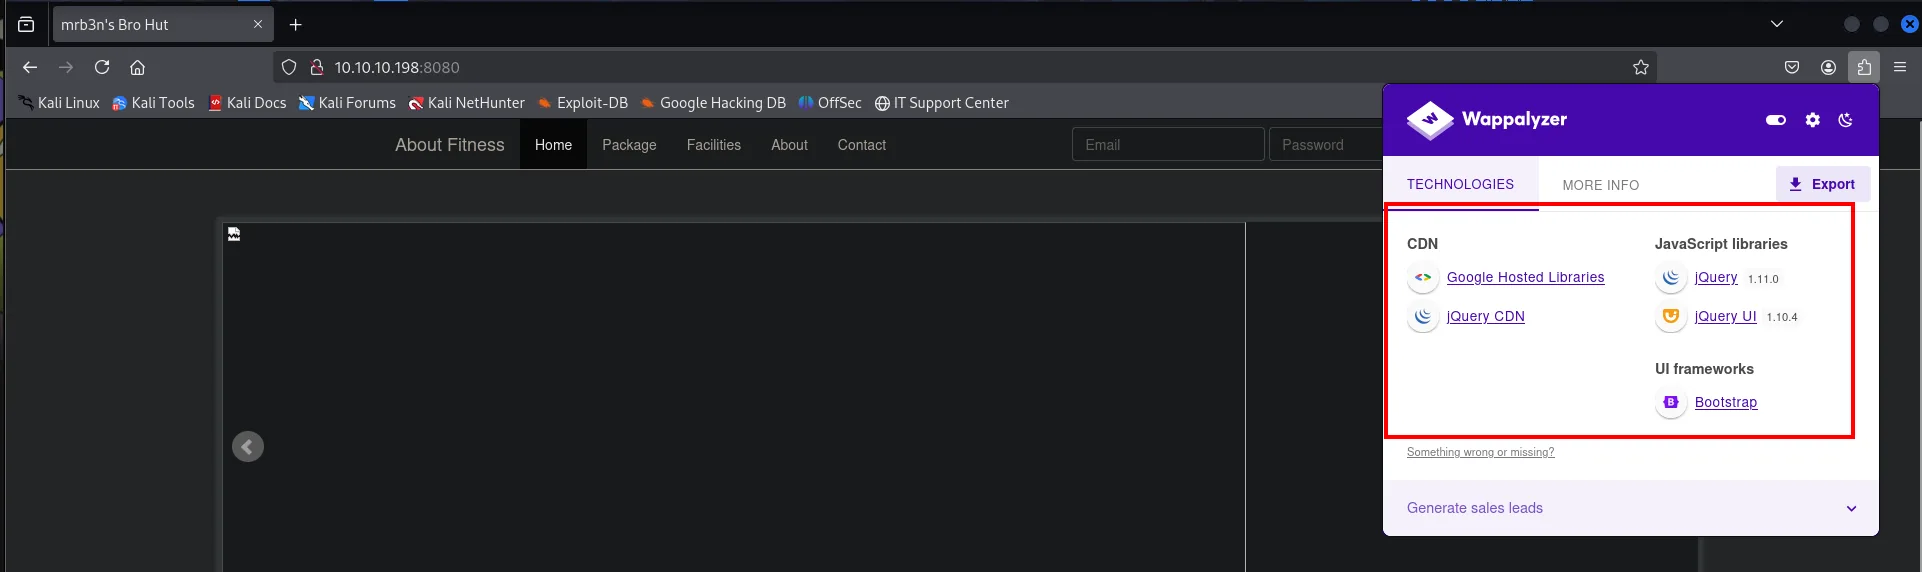
Task: Open the Firefox hamburger menu
Action: click(1900, 67)
